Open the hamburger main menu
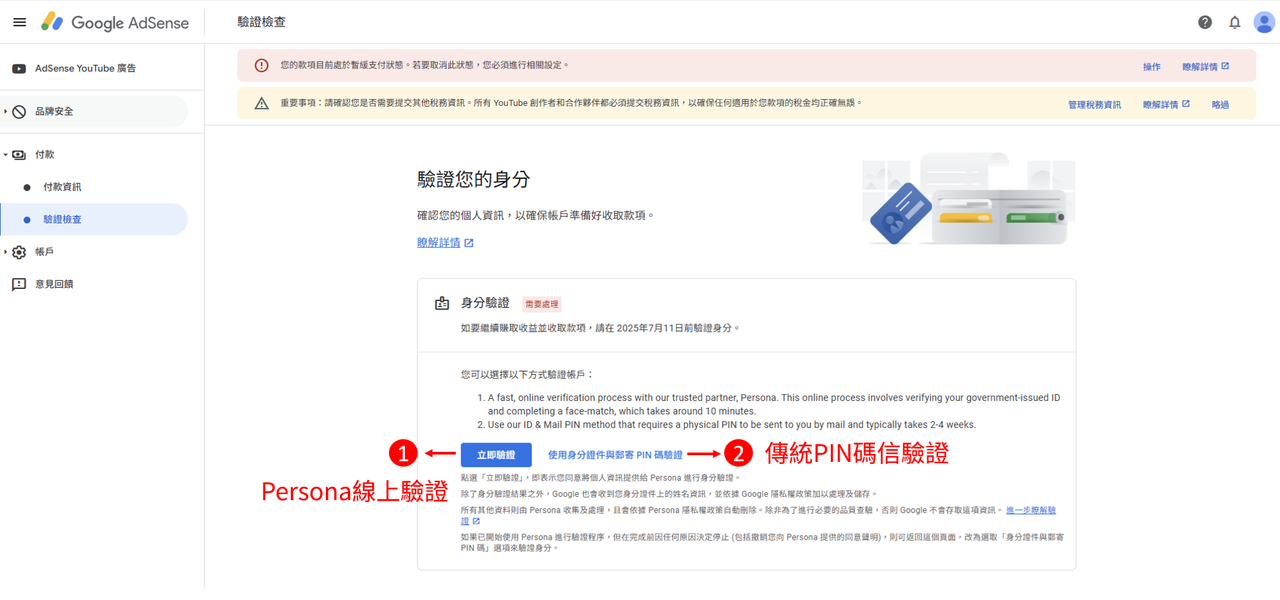This screenshot has height=600, width=1280. tap(19, 22)
